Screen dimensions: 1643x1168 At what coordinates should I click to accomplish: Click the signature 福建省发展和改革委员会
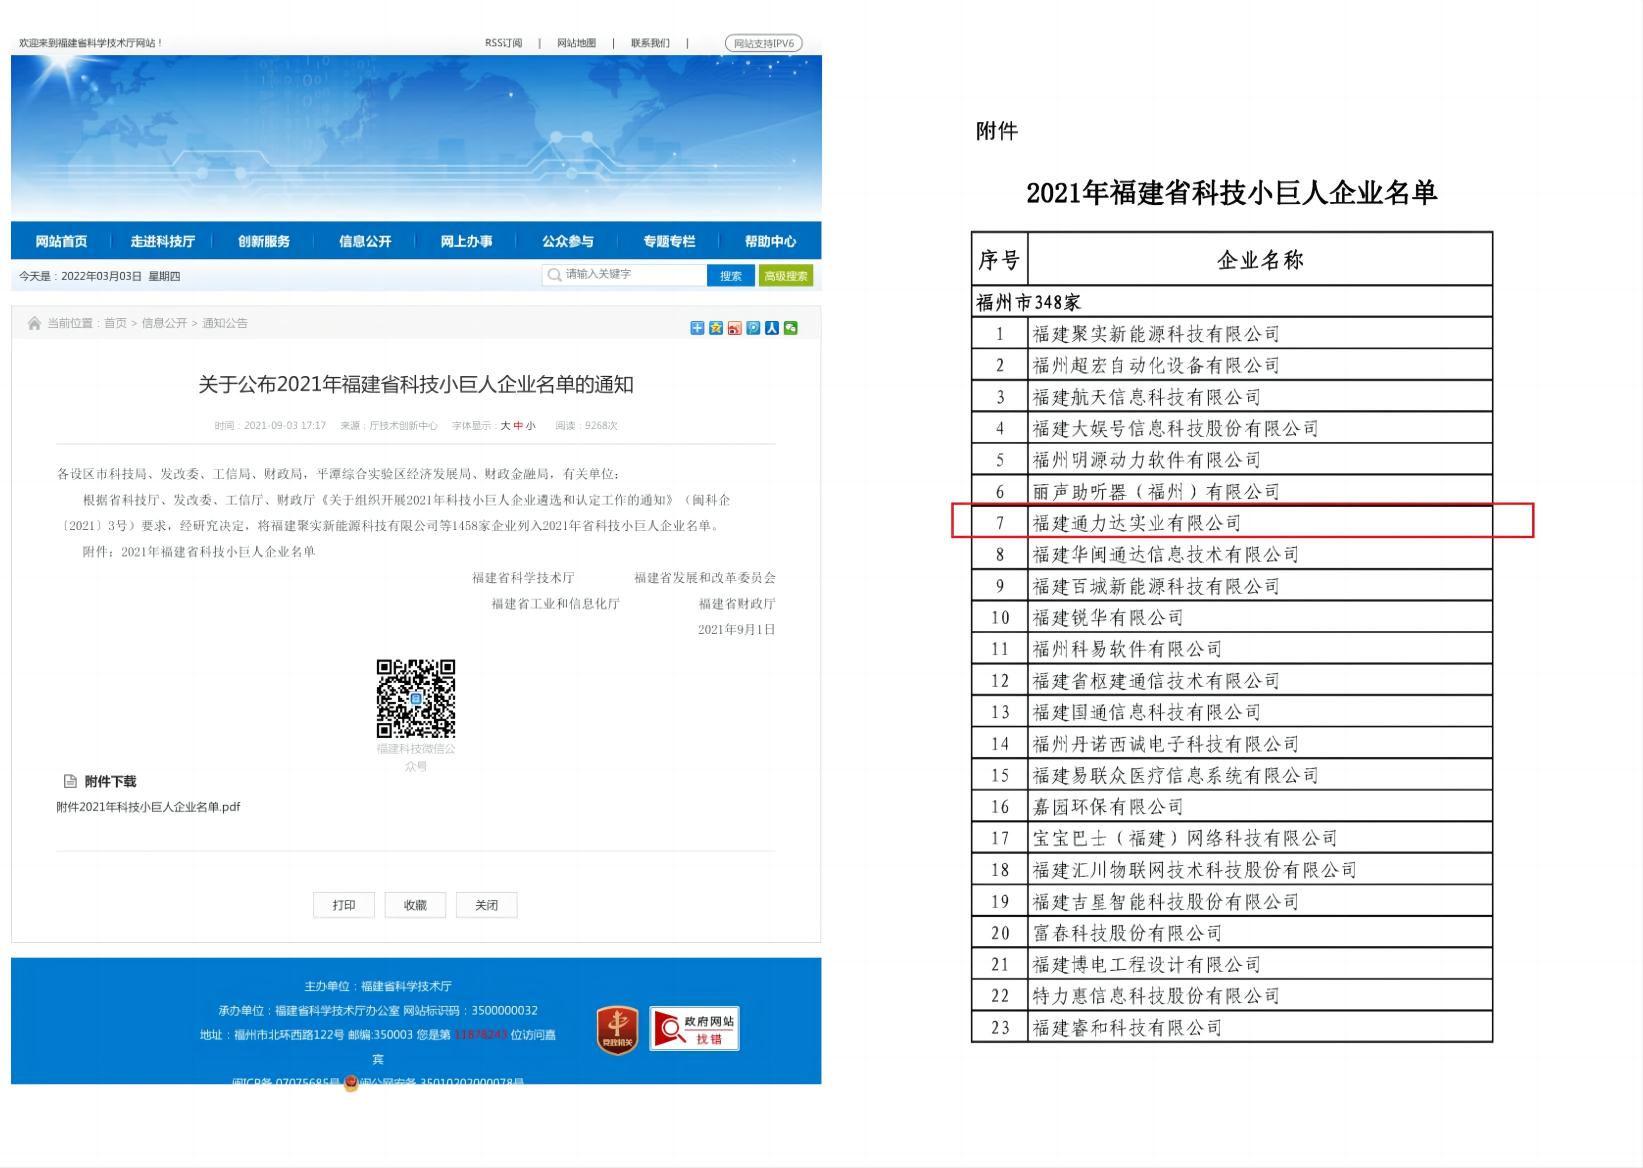(x=705, y=578)
